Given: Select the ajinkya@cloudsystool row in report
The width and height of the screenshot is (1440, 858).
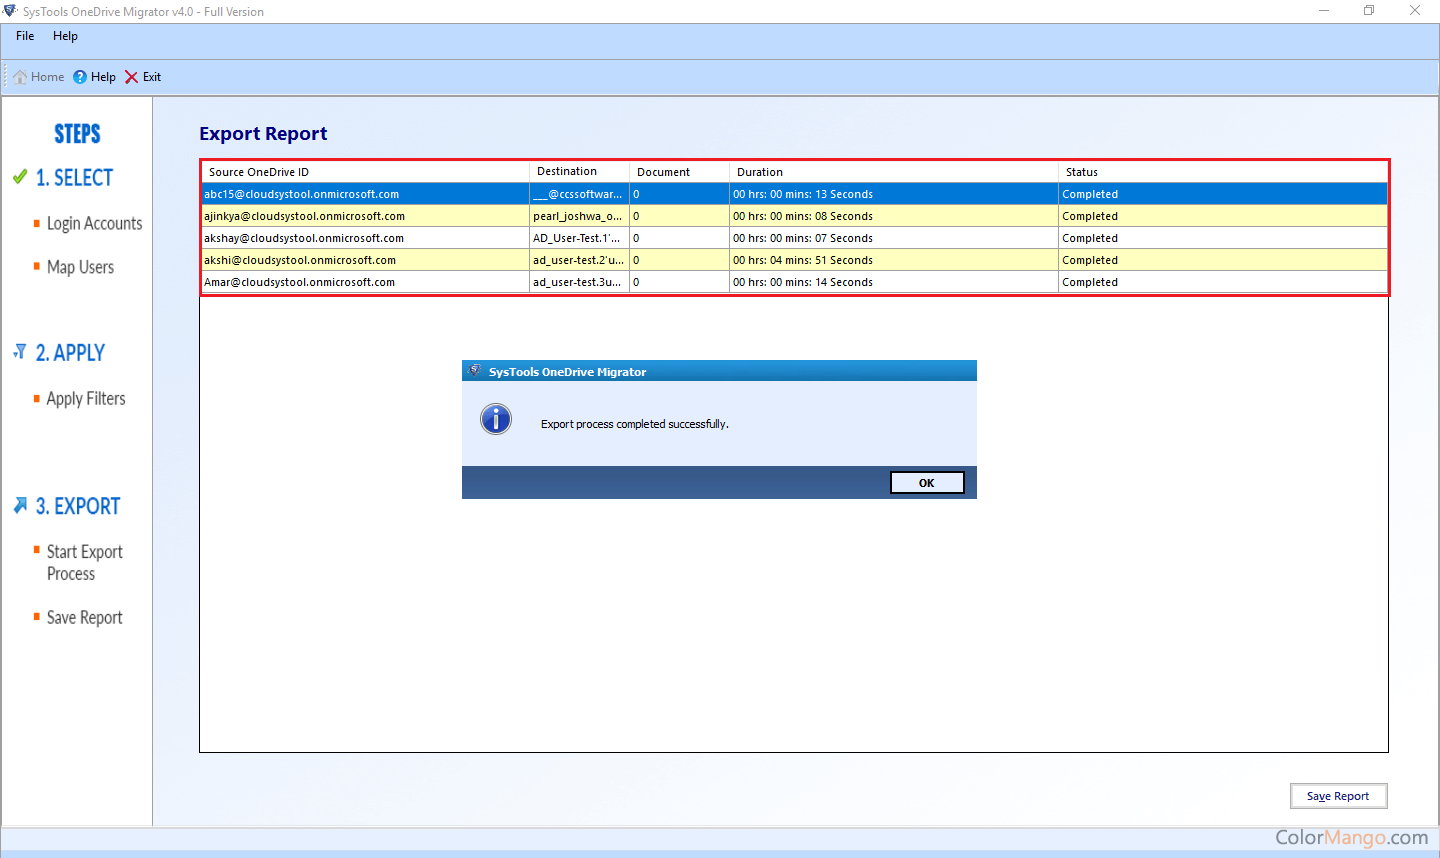Looking at the screenshot, I should pos(305,216).
